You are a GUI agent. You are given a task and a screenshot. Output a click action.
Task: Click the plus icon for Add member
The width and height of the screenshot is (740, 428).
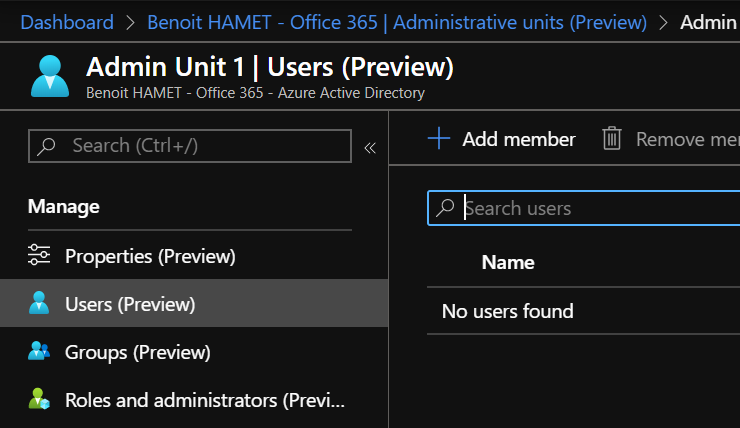click(x=439, y=139)
